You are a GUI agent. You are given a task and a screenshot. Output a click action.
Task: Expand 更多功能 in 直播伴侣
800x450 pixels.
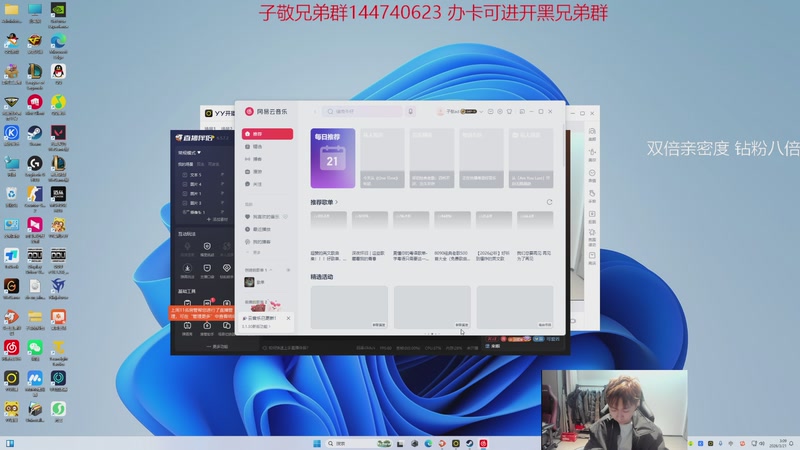[x=217, y=346]
